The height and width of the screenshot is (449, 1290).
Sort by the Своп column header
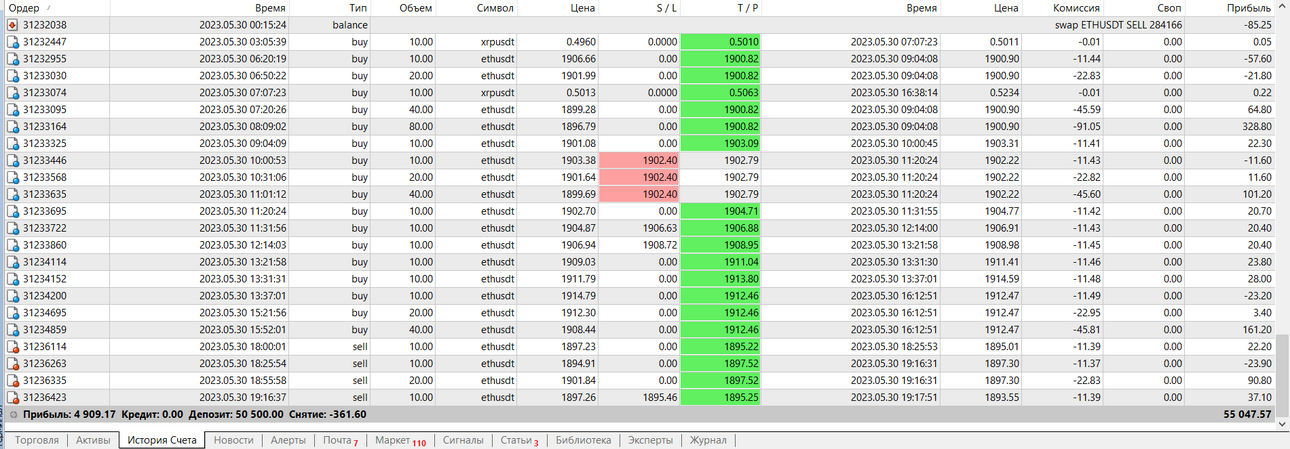pyautogui.click(x=1144, y=8)
